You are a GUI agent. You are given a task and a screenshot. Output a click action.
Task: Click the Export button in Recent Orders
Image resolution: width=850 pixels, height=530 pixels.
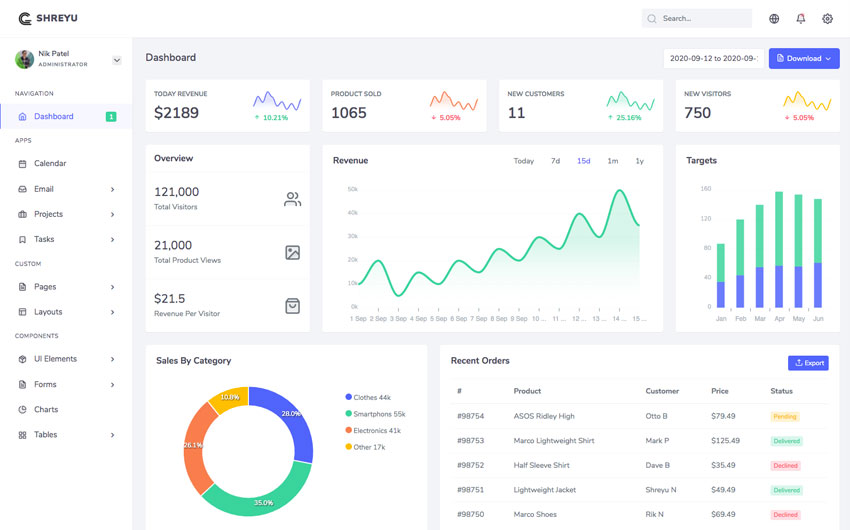(x=808, y=363)
